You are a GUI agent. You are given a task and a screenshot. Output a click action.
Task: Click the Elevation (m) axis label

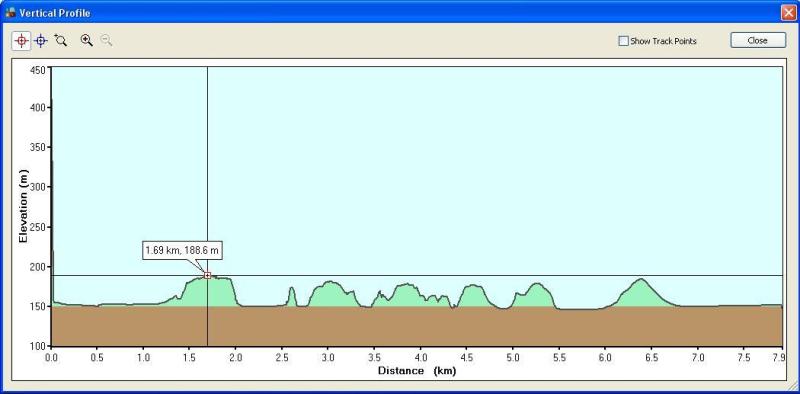(x=23, y=206)
